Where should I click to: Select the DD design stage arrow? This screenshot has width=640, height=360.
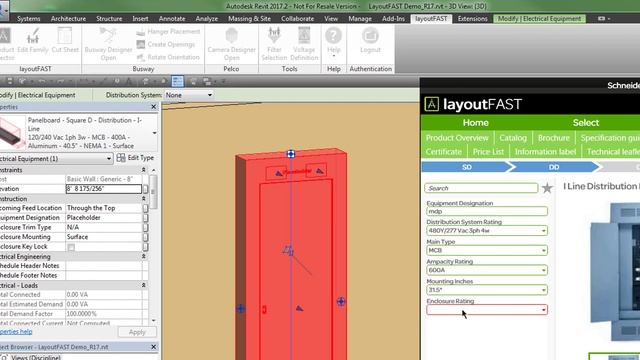click(554, 167)
